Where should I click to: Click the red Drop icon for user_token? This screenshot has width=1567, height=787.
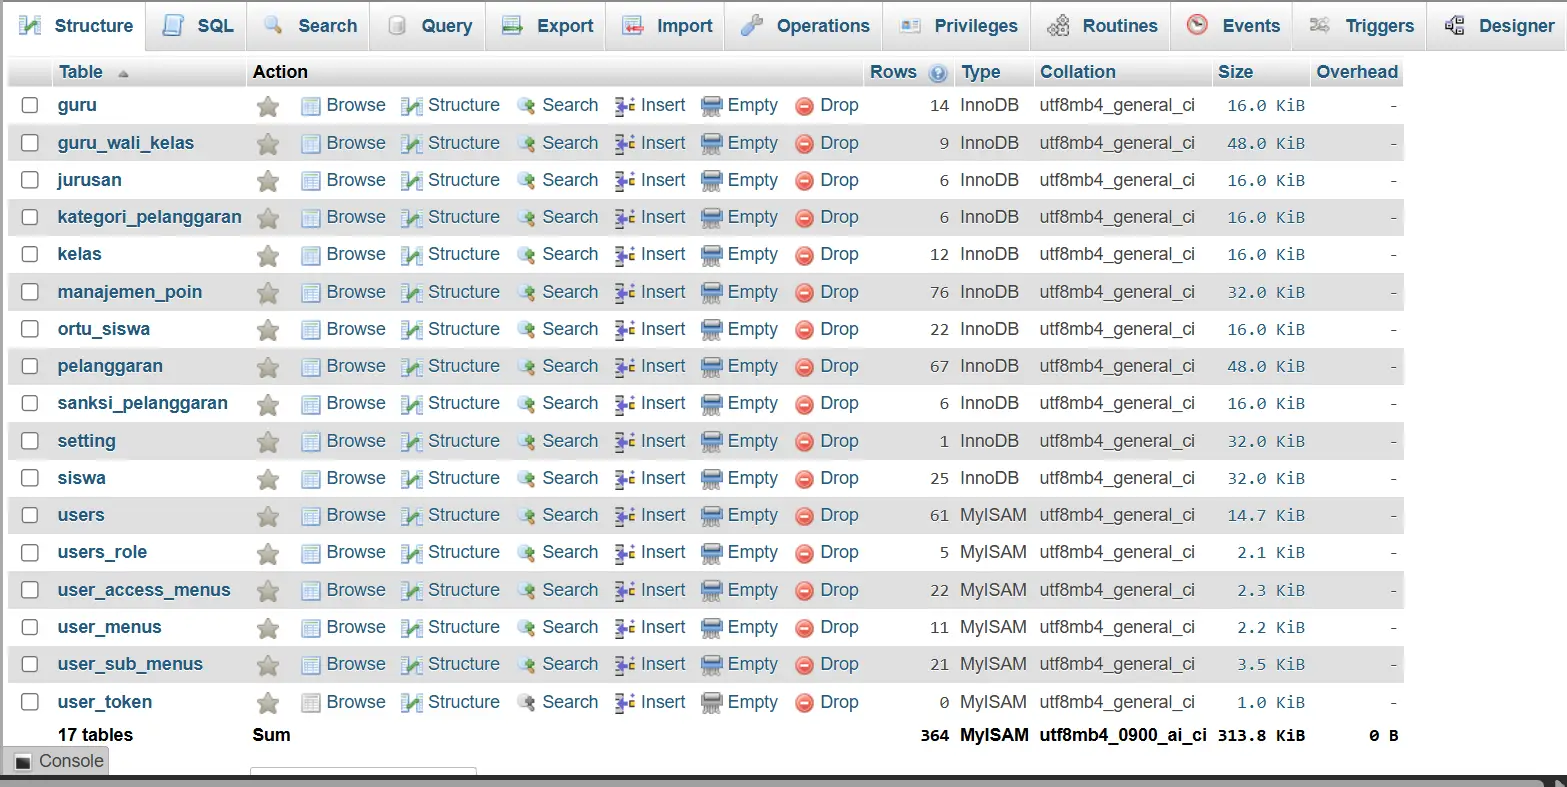[804, 703]
